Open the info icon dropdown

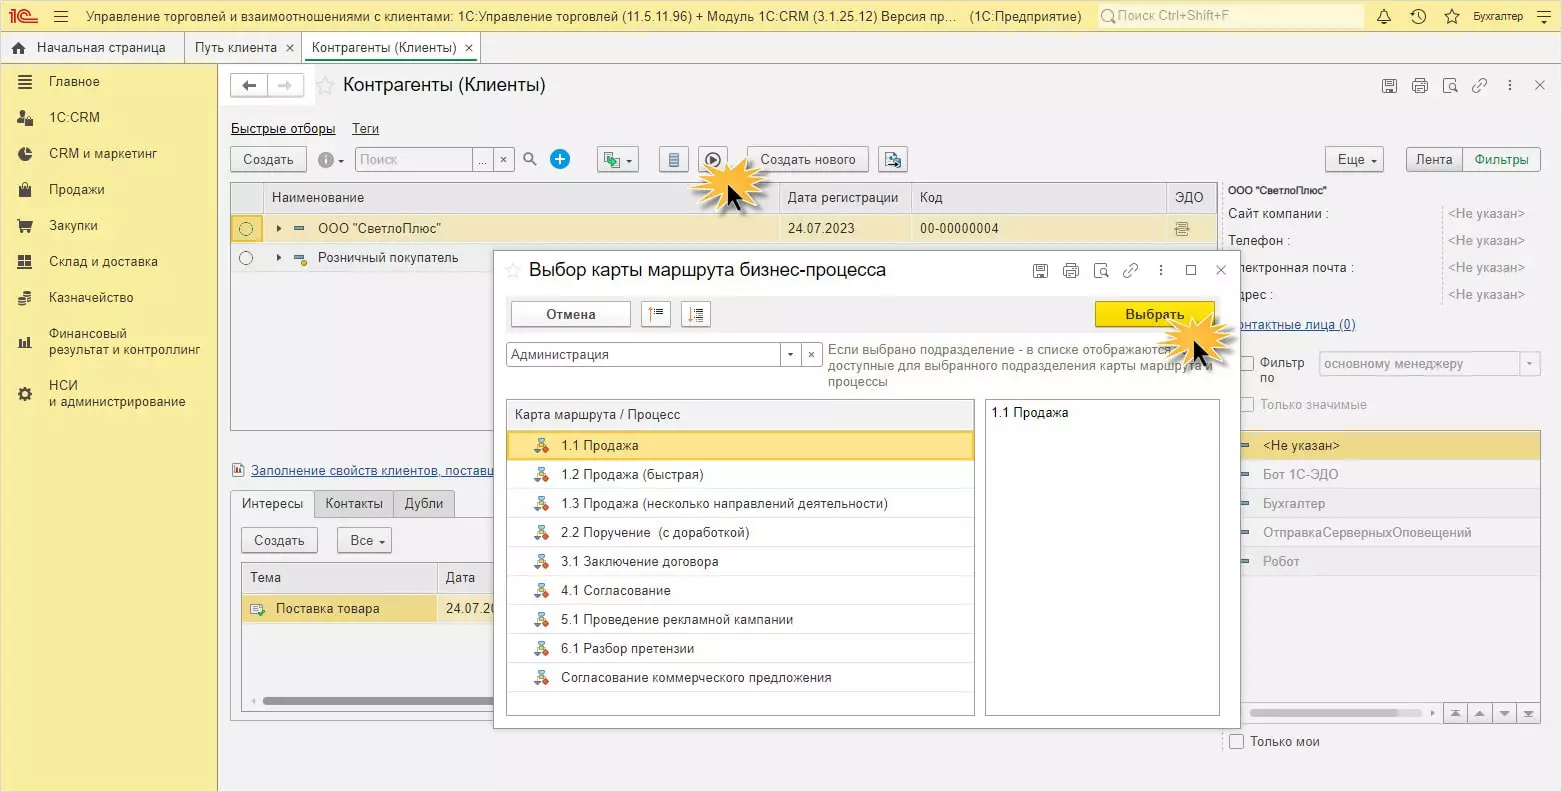330,159
